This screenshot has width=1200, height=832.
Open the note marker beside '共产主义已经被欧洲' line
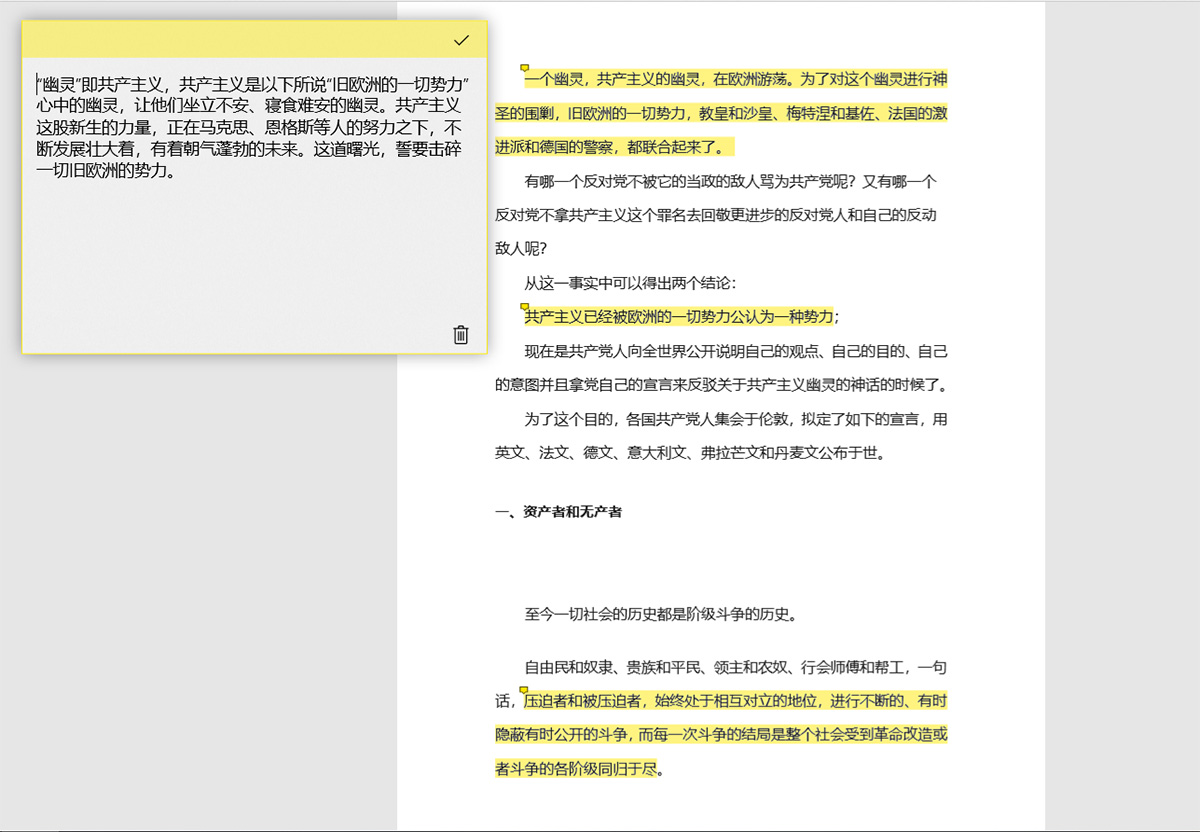tap(524, 306)
